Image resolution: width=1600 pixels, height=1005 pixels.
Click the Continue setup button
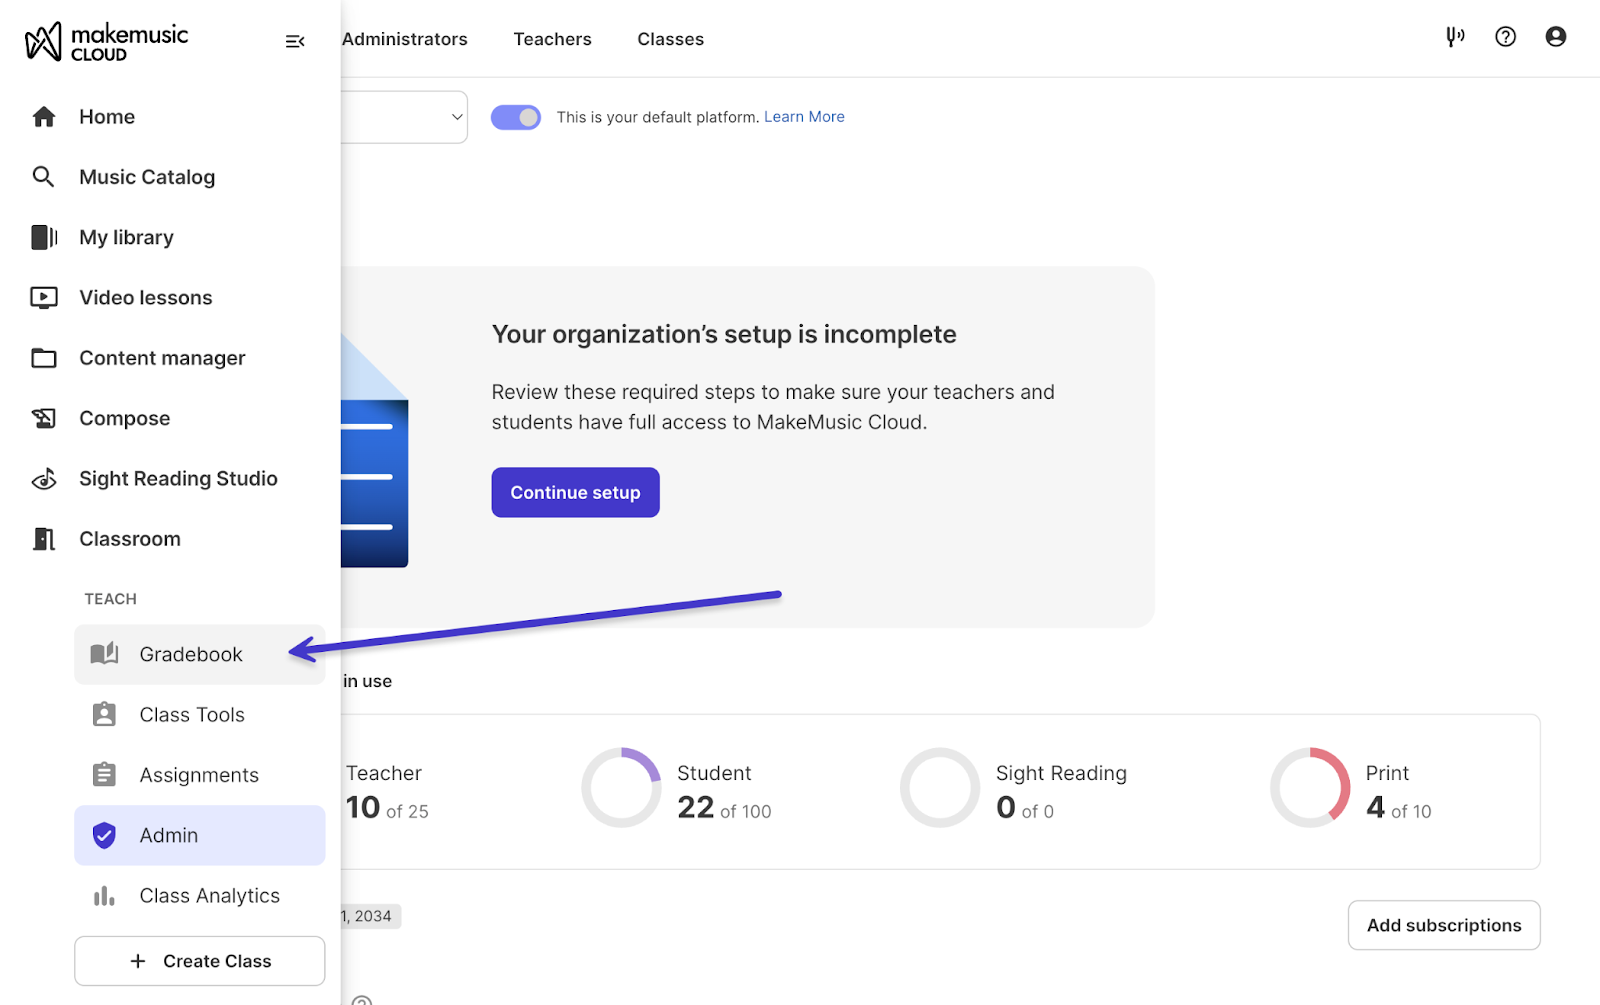pos(575,492)
